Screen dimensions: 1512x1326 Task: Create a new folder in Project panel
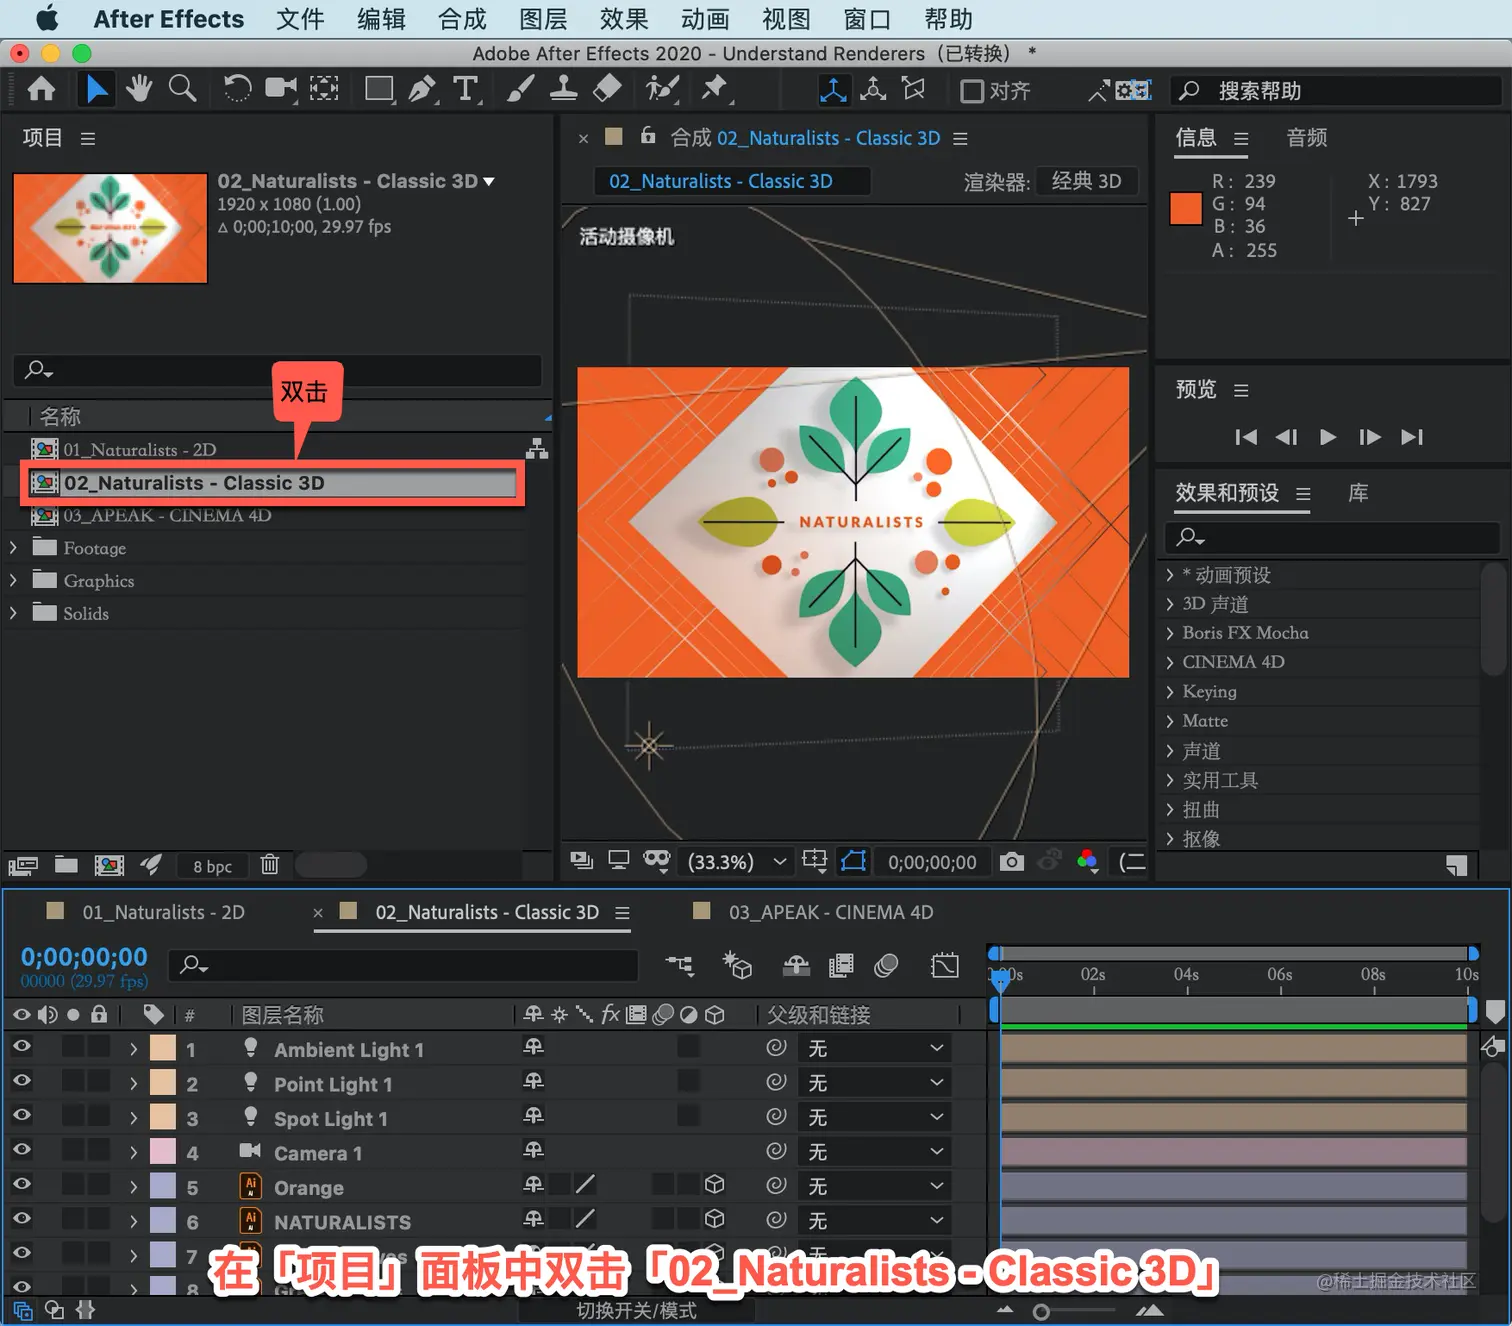[x=66, y=865]
